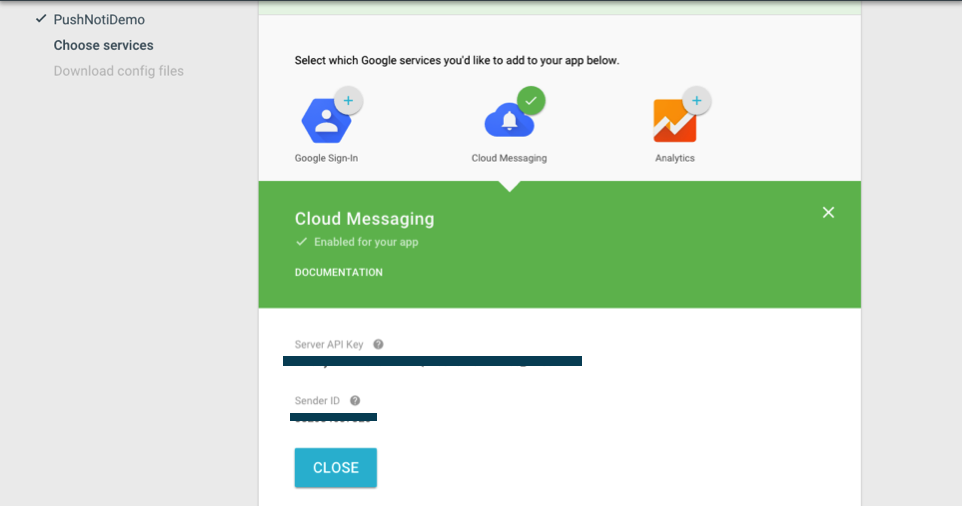Toggle green checkmark badge on Cloud Messaging

point(531,101)
